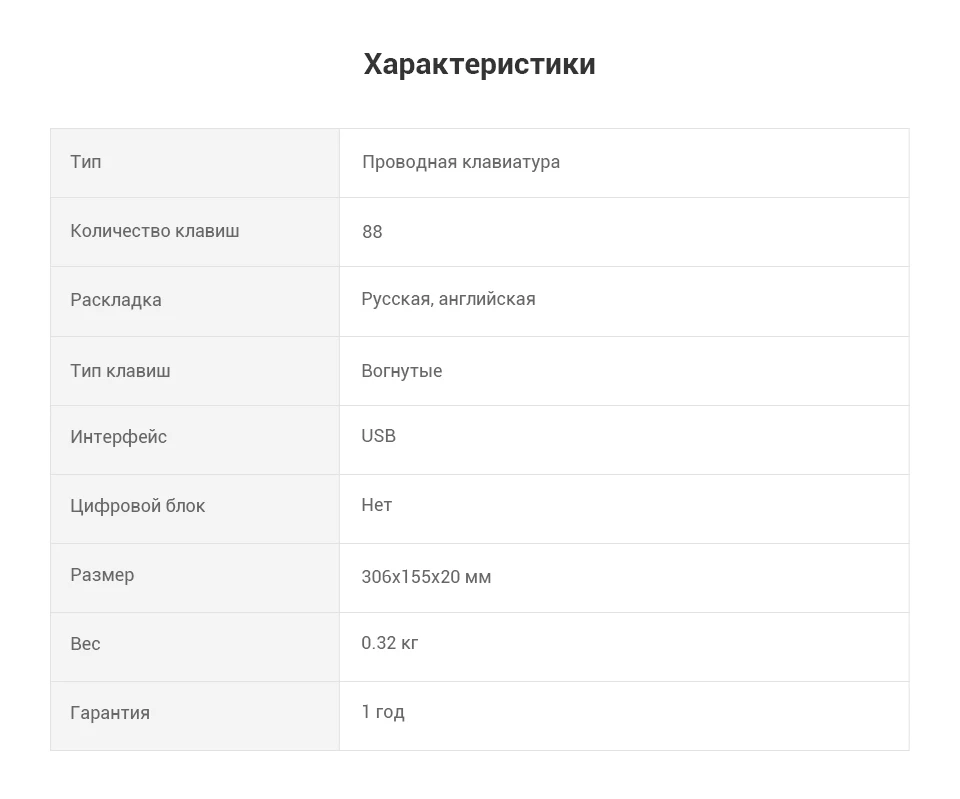Click the empty area beside USB value
The image size is (960, 799).
[652, 440]
